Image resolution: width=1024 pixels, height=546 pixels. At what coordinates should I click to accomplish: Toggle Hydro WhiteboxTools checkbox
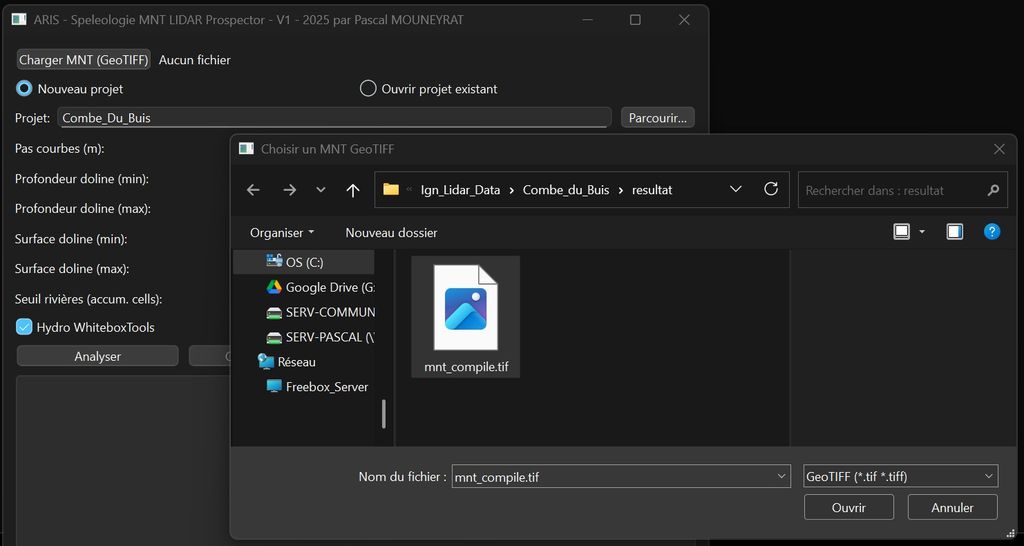pyautogui.click(x=25, y=327)
